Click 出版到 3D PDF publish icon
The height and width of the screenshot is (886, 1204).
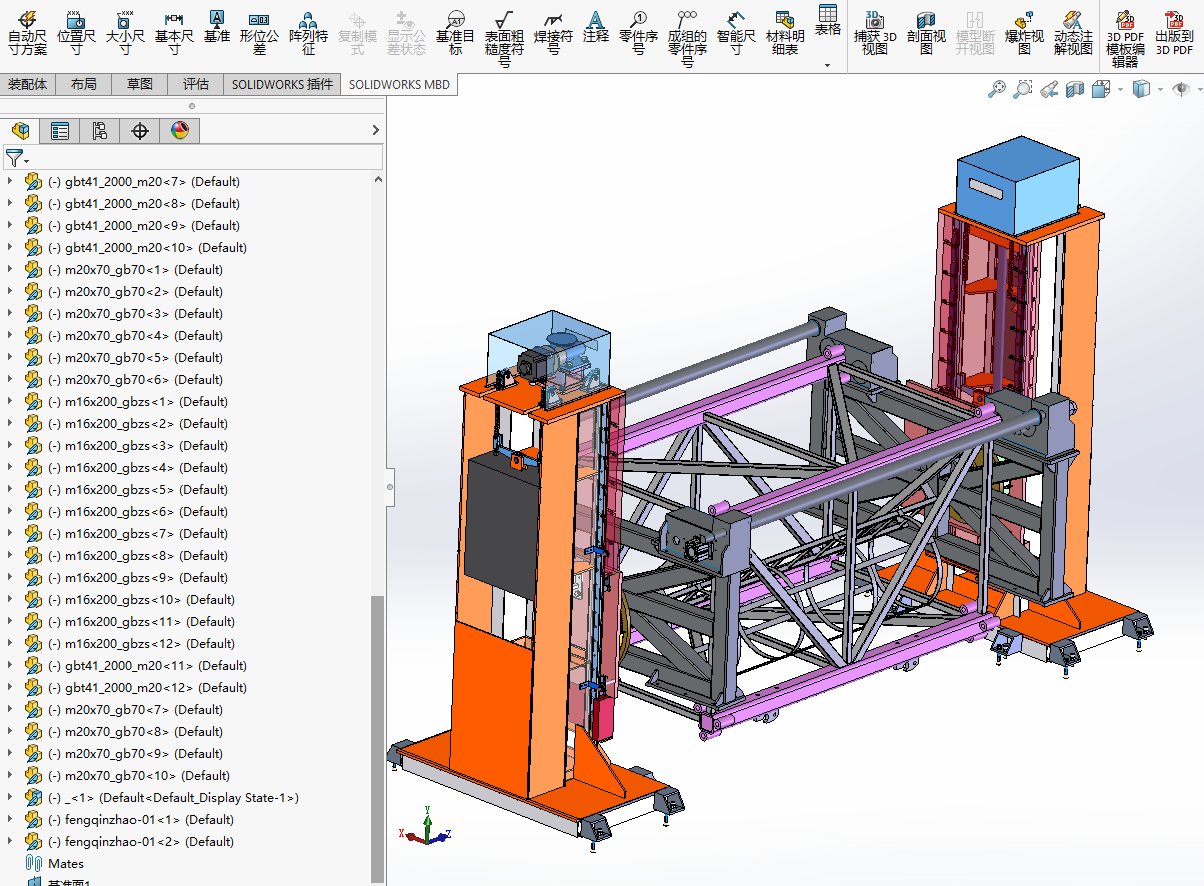click(x=1174, y=32)
